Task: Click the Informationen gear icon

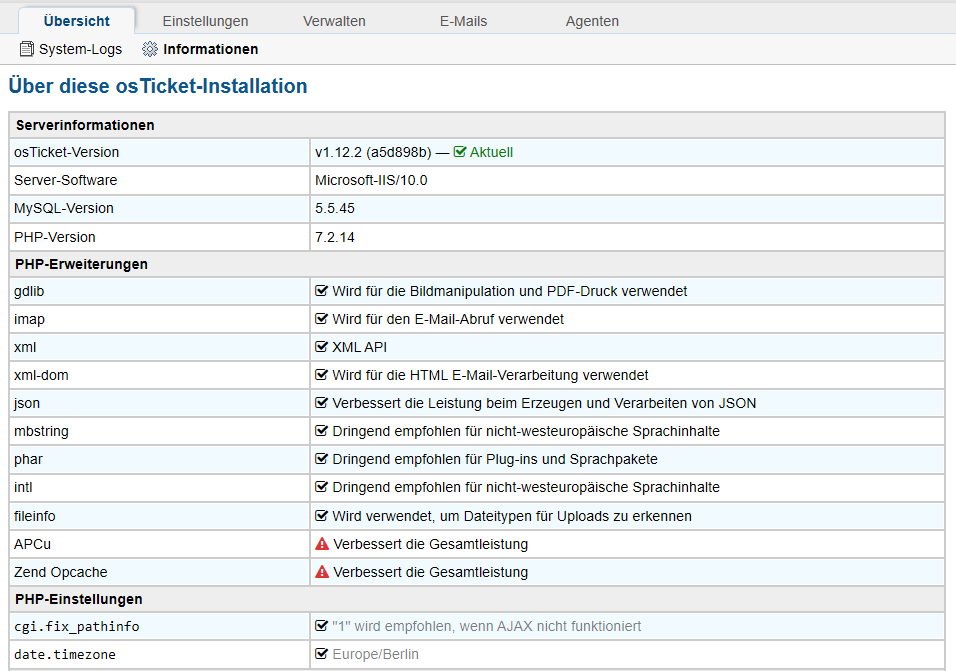Action: (x=150, y=49)
